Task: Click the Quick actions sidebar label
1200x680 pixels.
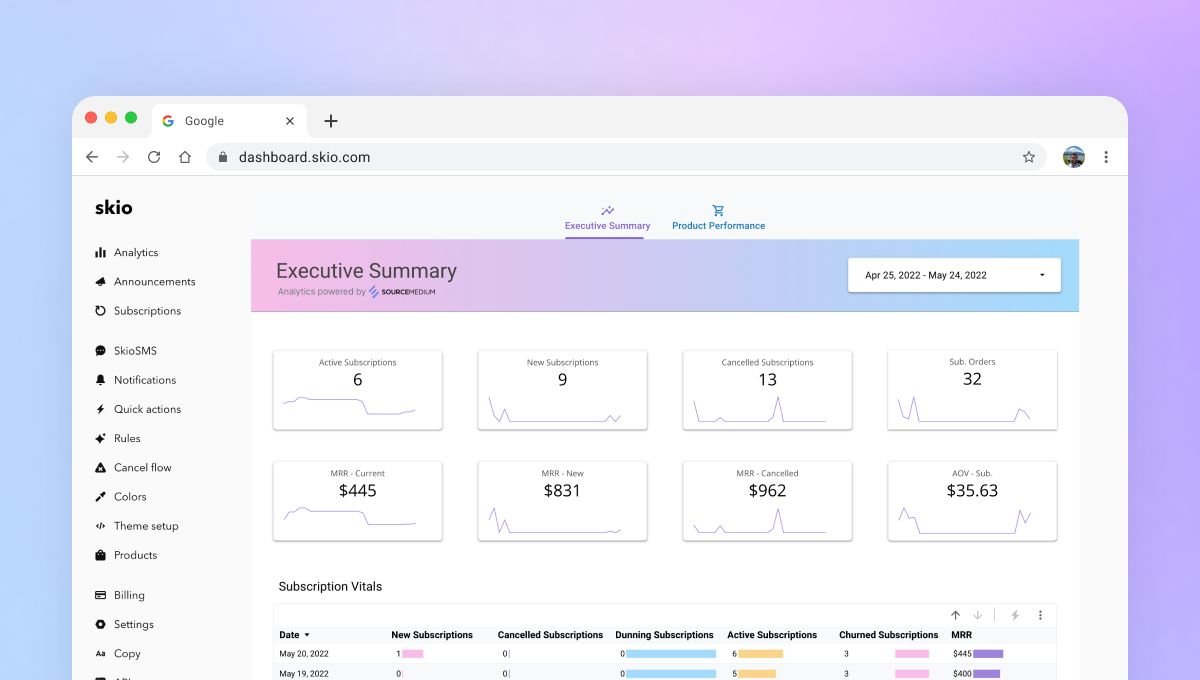Action: [147, 409]
